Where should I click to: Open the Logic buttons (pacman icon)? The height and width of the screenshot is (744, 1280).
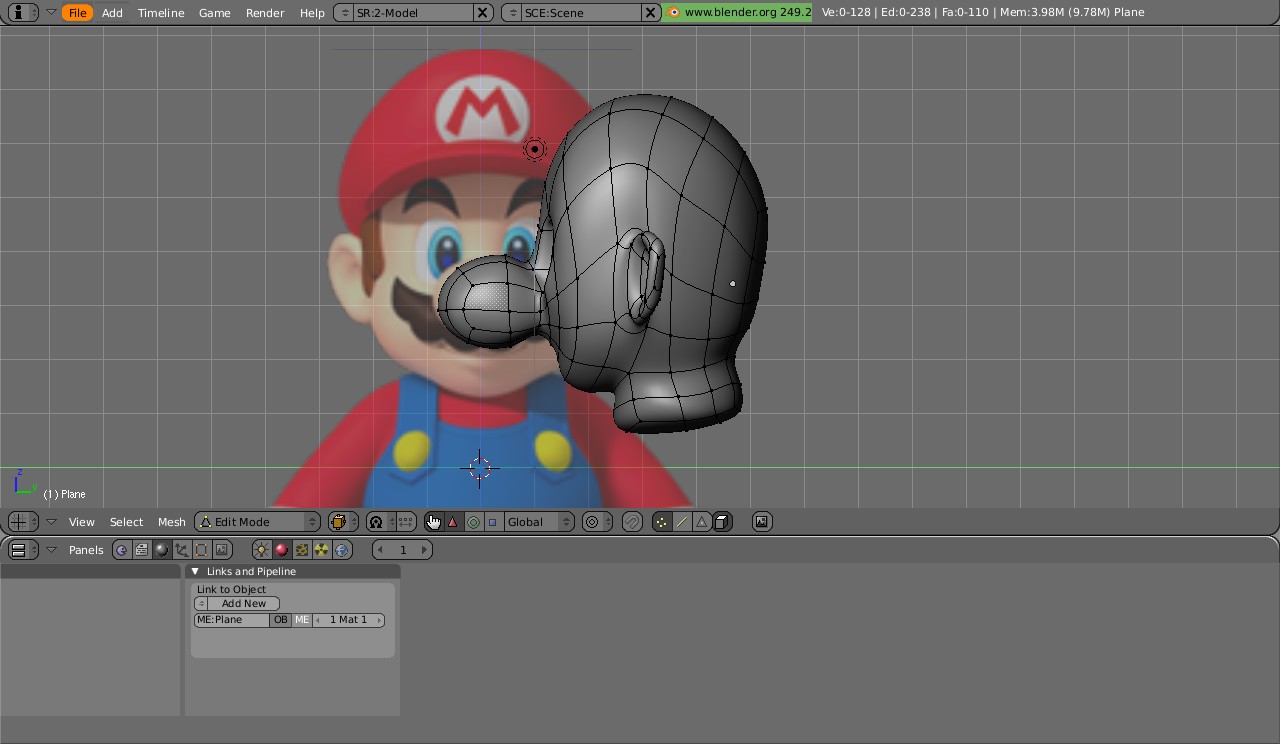pos(122,549)
